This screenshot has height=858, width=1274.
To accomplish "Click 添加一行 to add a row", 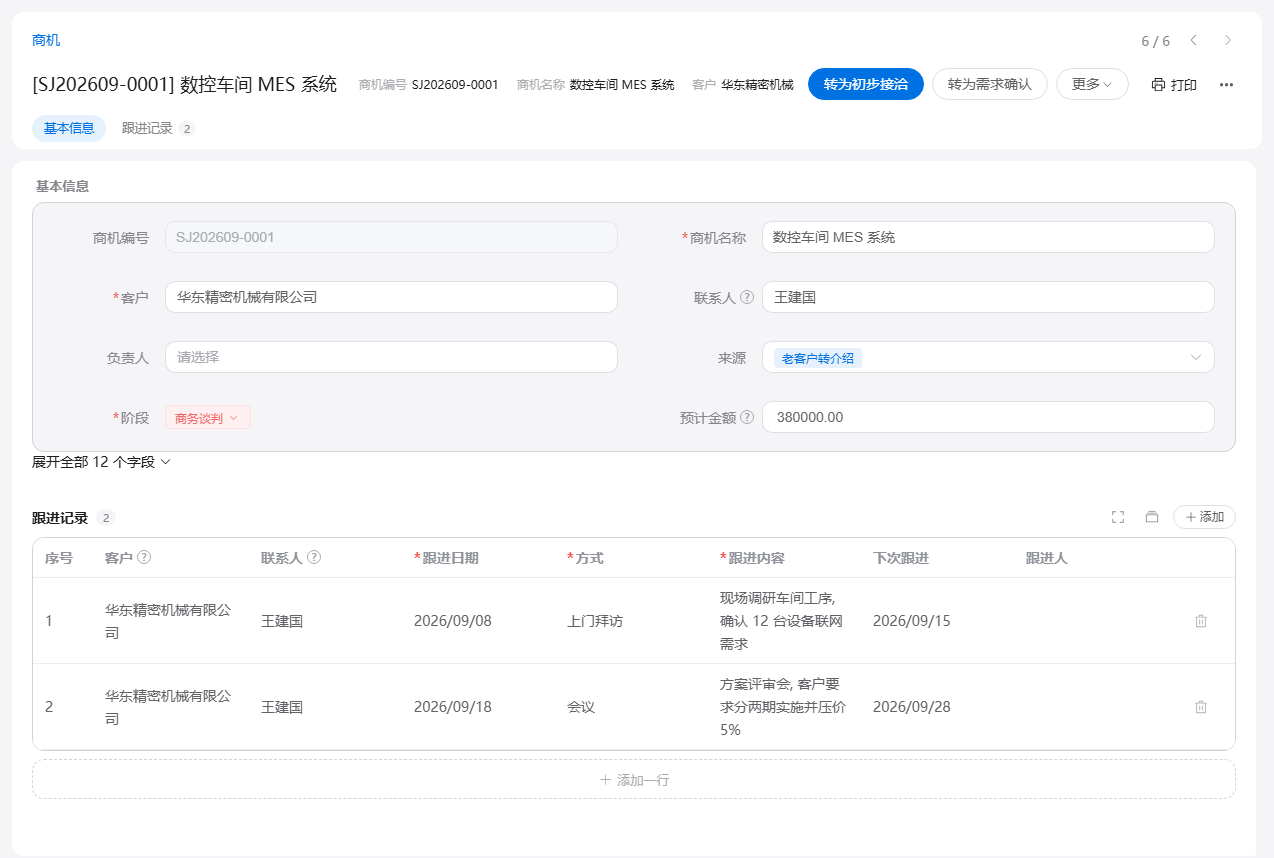I will [x=634, y=779].
